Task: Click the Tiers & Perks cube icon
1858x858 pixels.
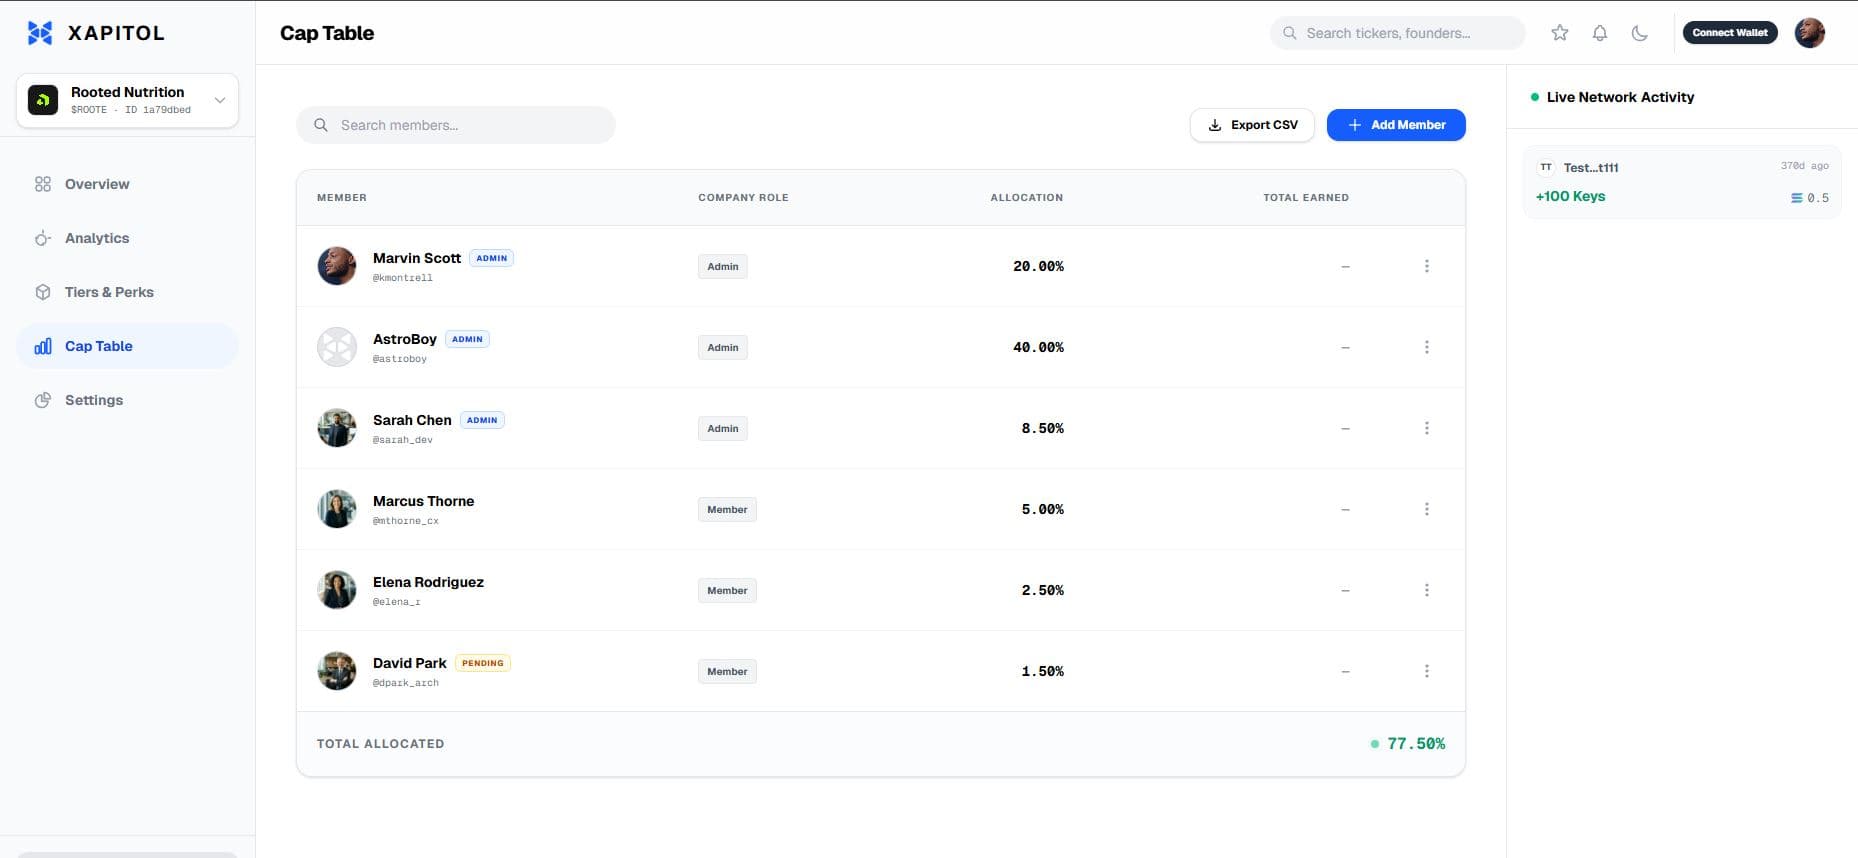Action: 43,292
